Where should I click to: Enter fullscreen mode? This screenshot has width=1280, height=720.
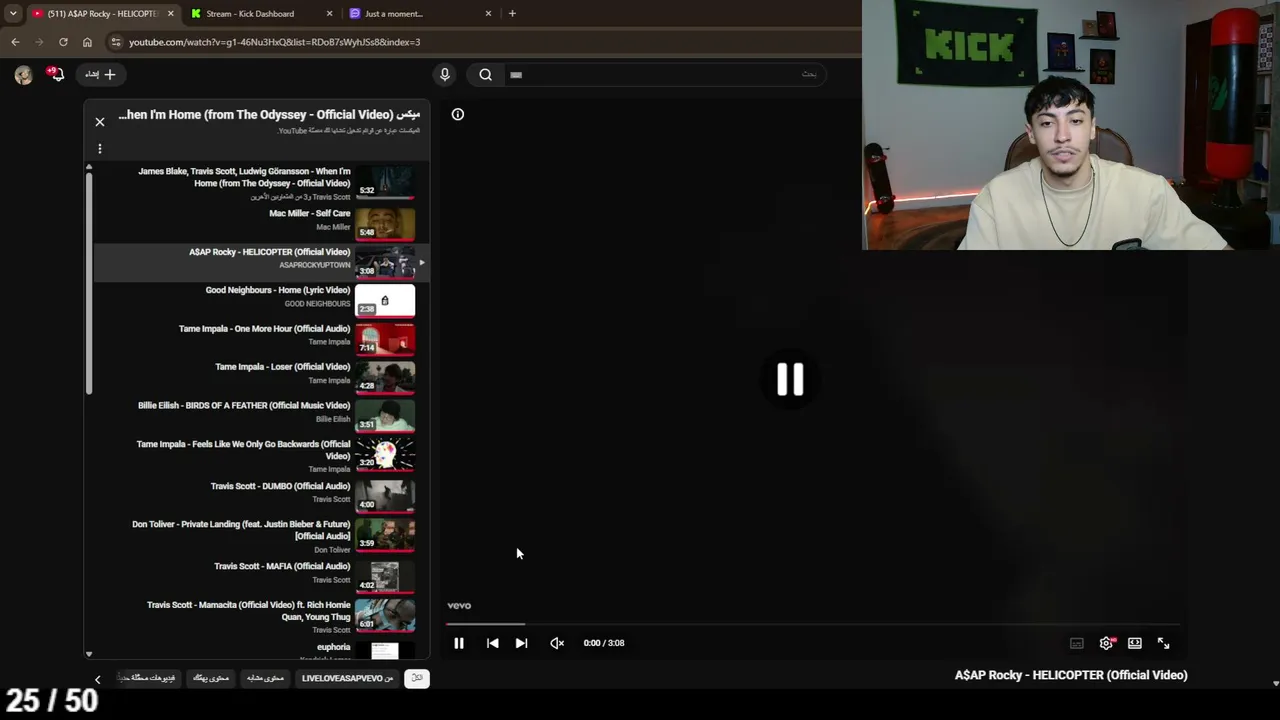(1163, 644)
